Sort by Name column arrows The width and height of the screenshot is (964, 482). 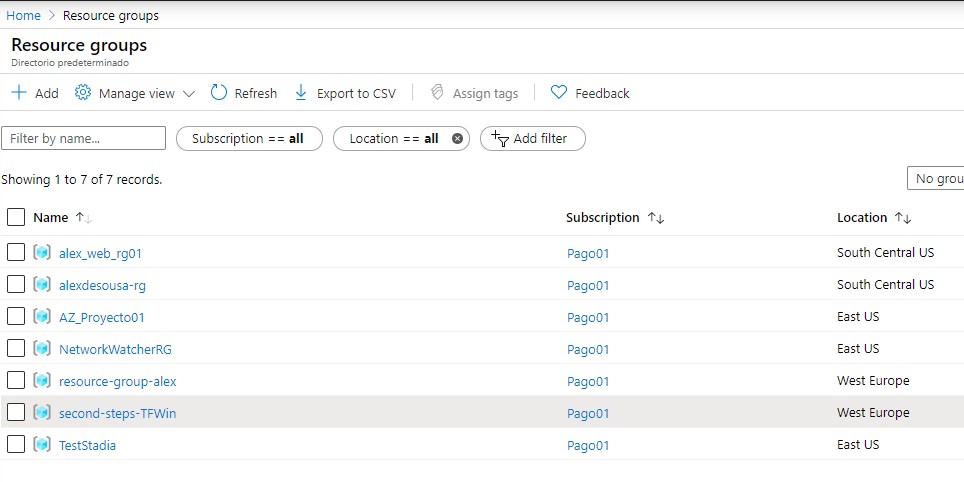(x=84, y=218)
